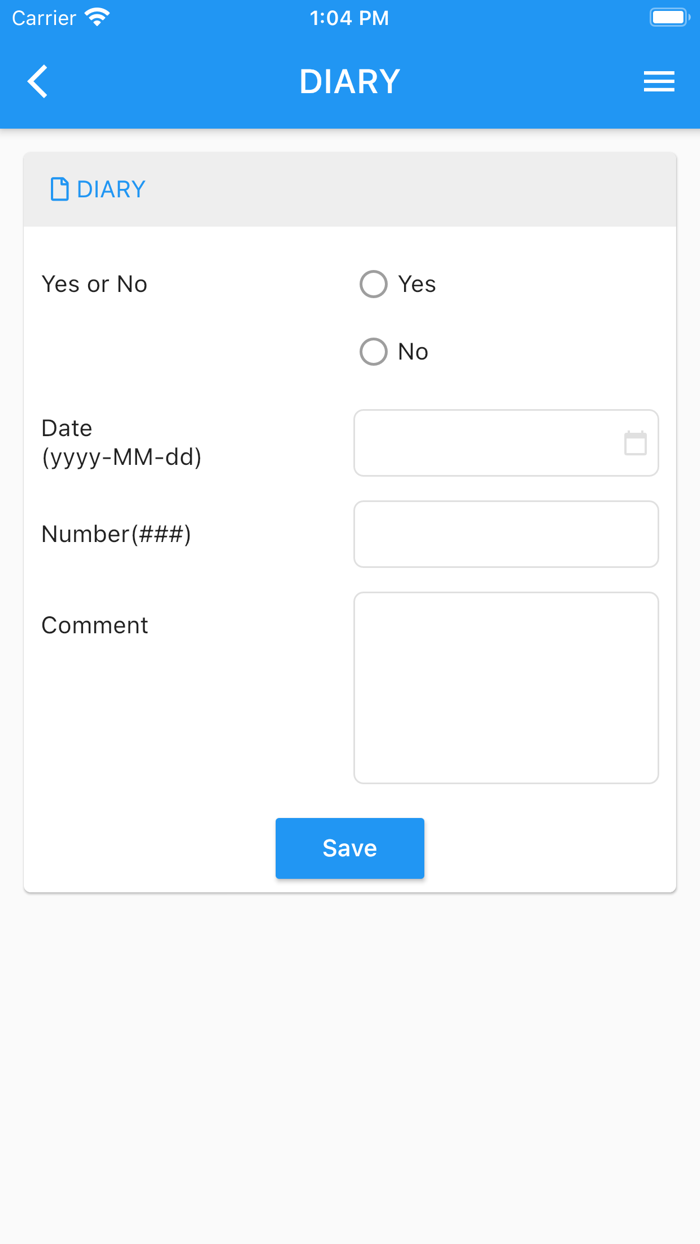Viewport: 700px width, 1244px height.
Task: Tap the DIARY page title
Action: [350, 82]
